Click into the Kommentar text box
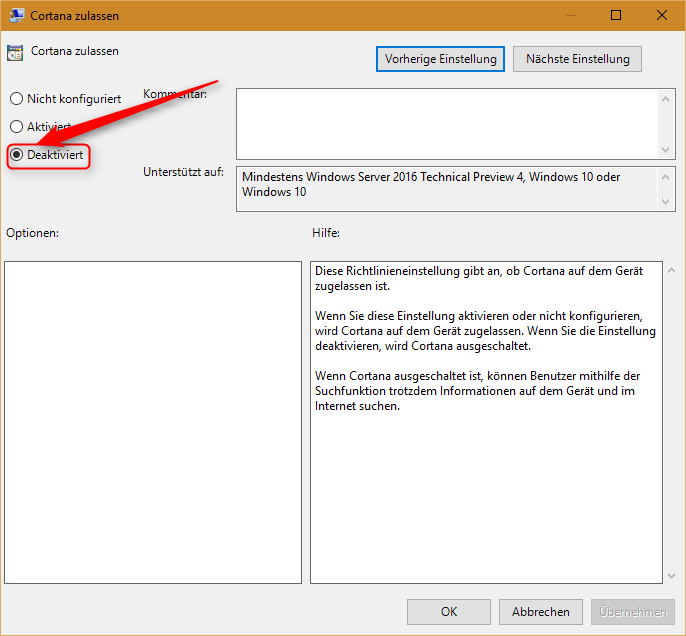This screenshot has height=636, width=686. (447, 124)
